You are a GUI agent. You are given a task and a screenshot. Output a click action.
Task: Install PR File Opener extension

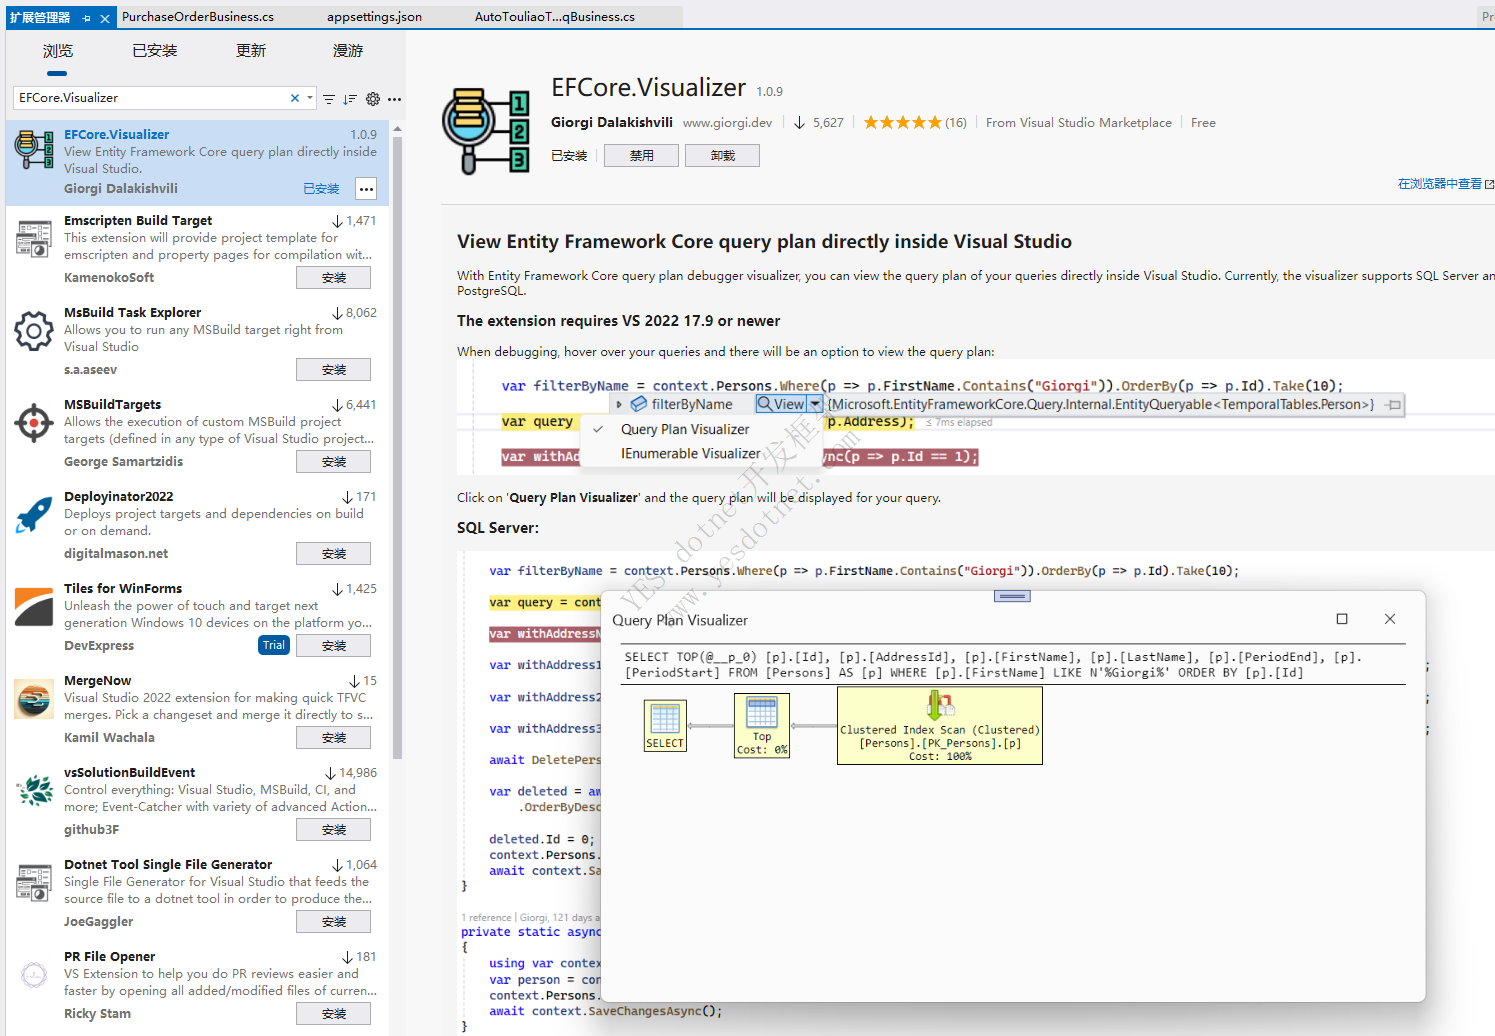coord(333,1014)
